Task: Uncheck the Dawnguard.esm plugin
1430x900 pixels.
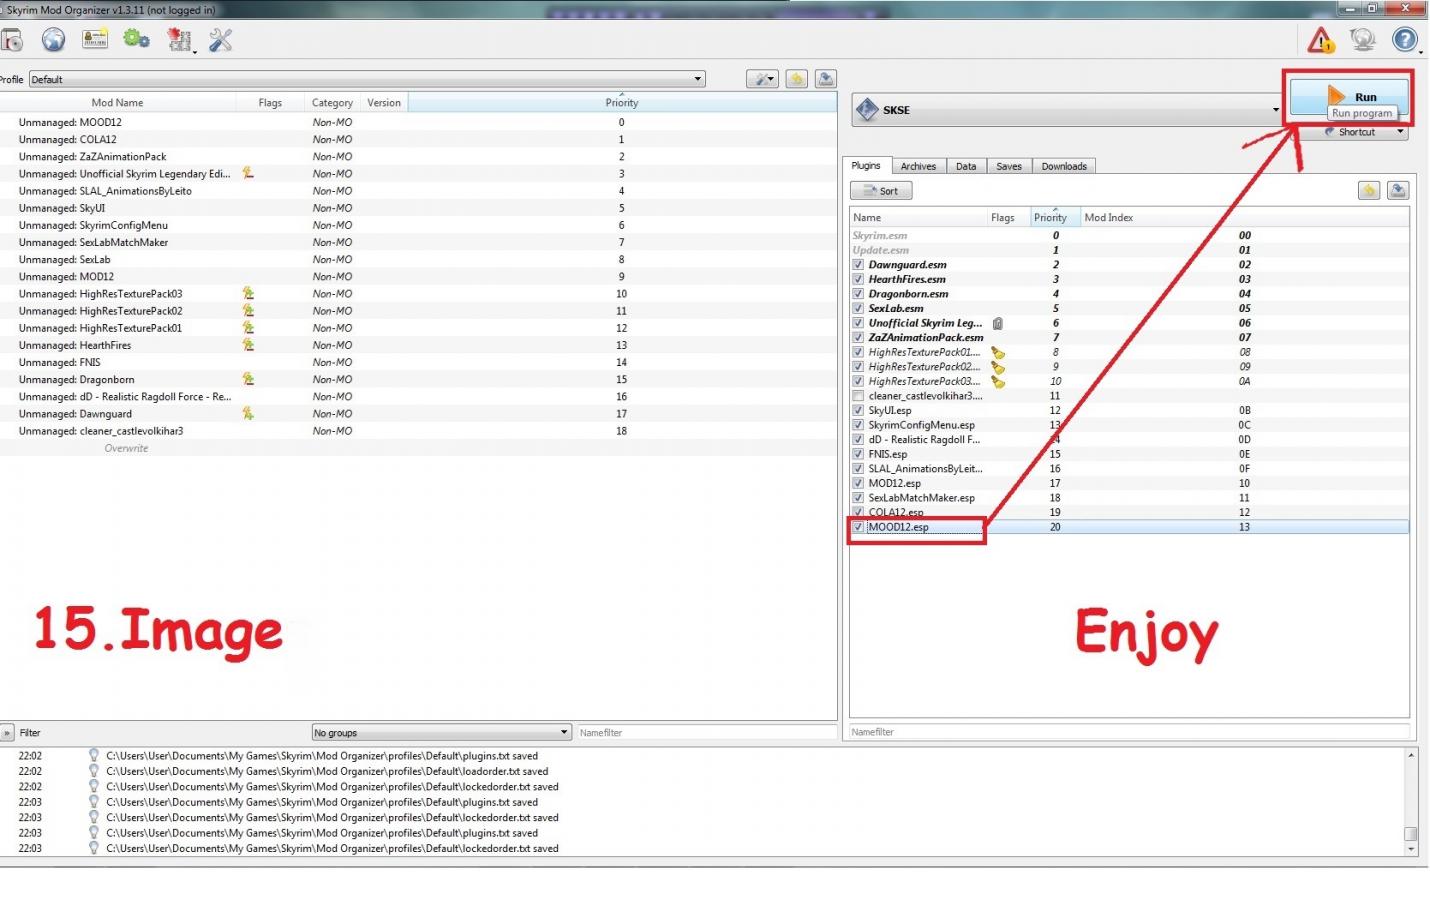Action: pyautogui.click(x=858, y=265)
